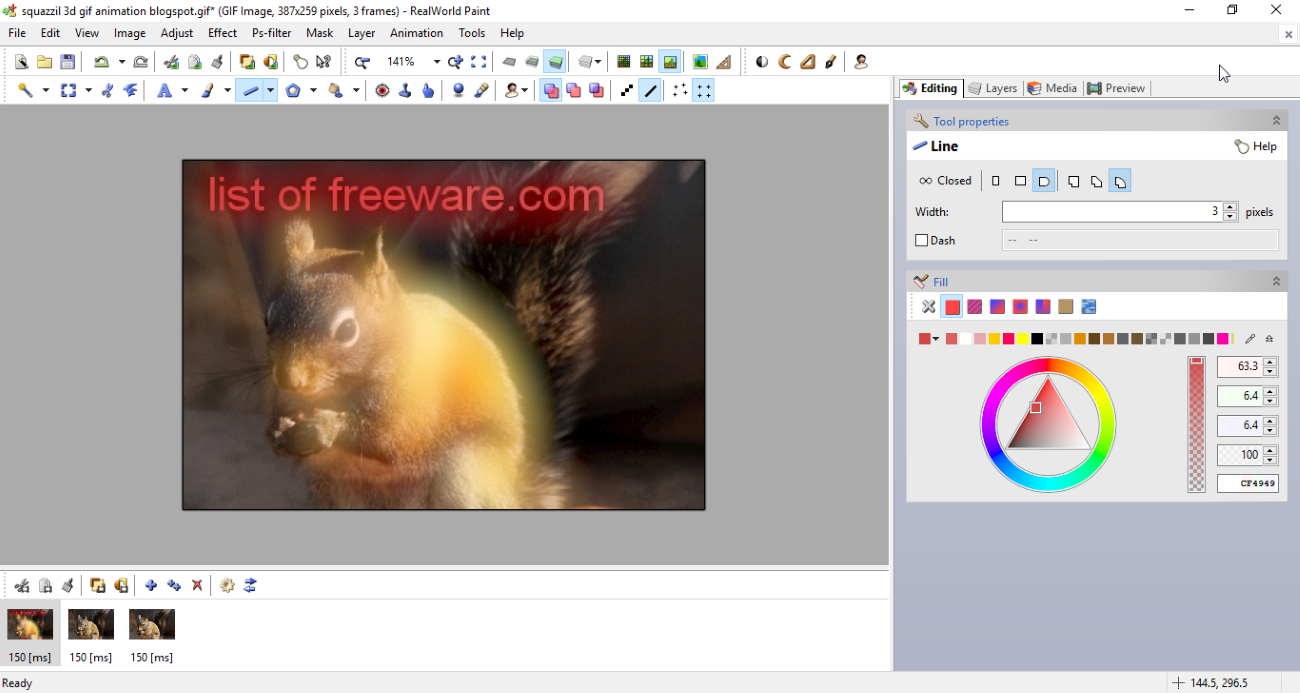
Task: Open the Ps-filter menu
Action: coord(271,33)
